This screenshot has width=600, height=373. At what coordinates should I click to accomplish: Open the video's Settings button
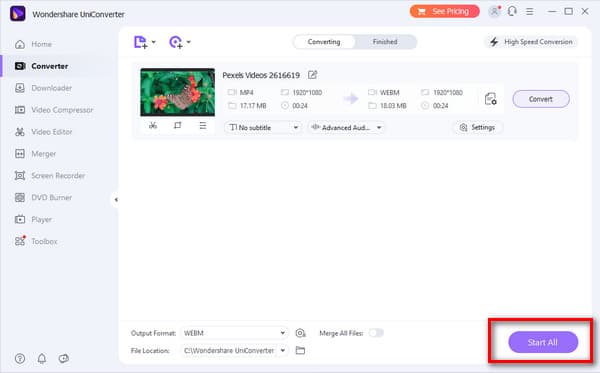[x=478, y=127]
